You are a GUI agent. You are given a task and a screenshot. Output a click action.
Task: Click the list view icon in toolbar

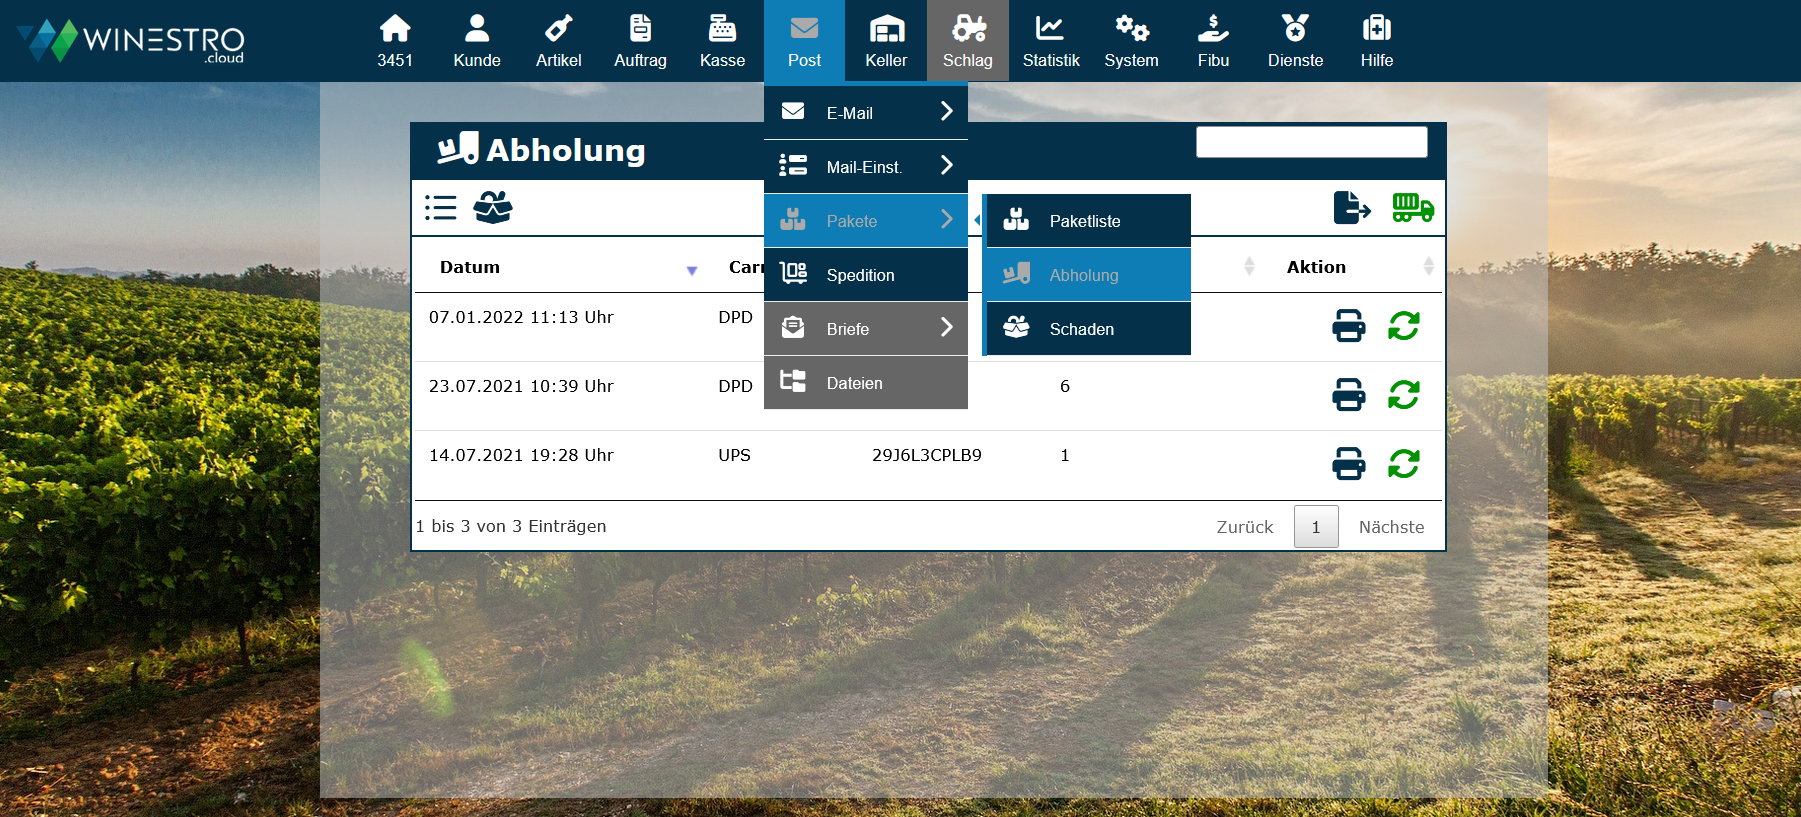click(x=440, y=208)
